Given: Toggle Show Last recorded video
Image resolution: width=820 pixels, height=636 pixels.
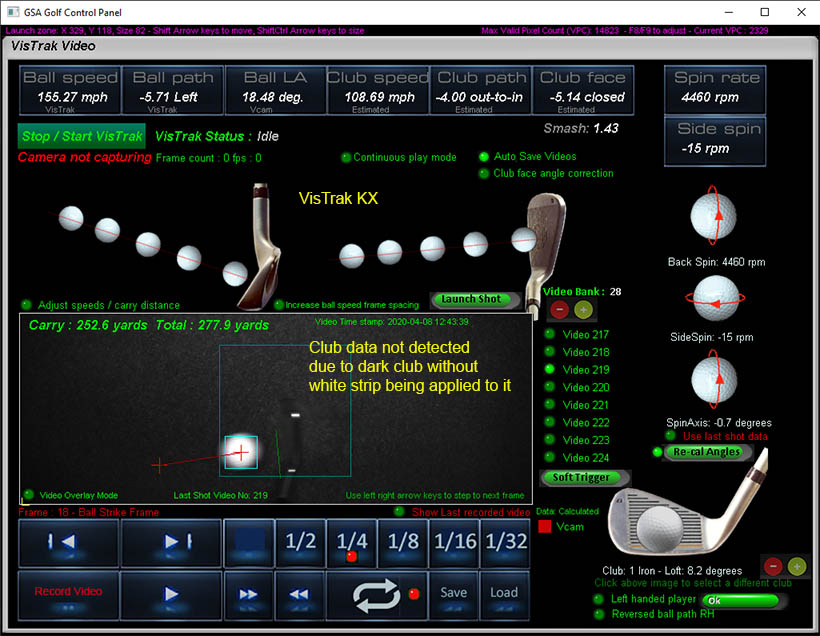Looking at the screenshot, I should (399, 512).
